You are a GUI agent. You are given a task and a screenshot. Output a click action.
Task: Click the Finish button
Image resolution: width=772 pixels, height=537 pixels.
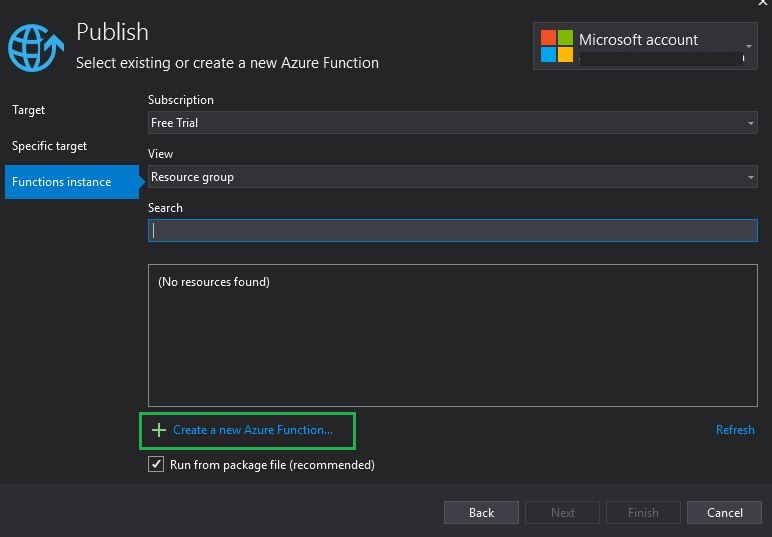[x=643, y=512]
